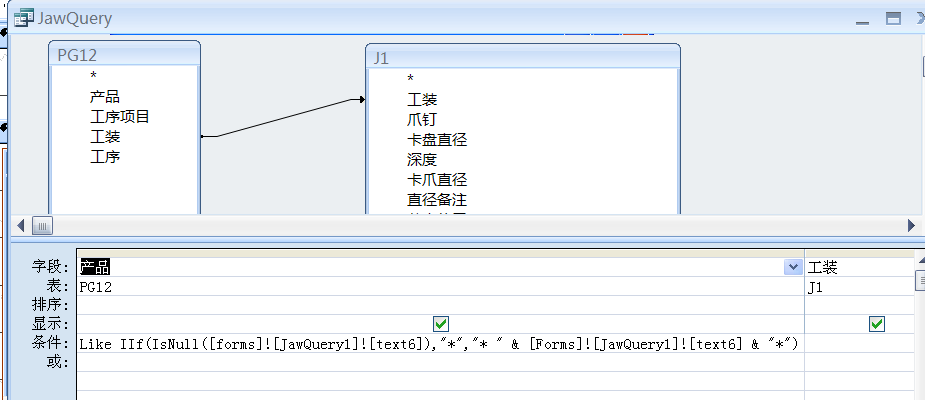Click the Like IIf criteria cell
Image resolution: width=925 pixels, height=400 pixels.
coord(440,343)
